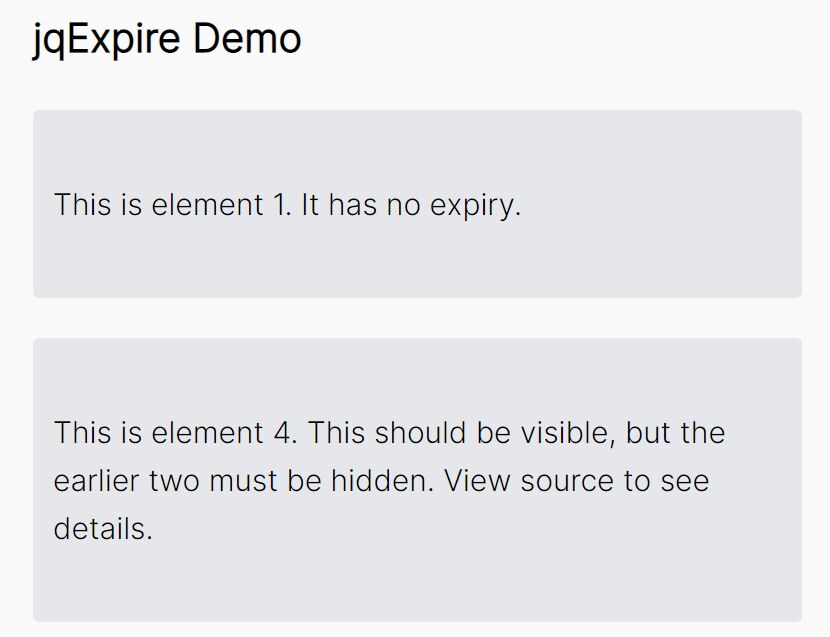Click the word "earlier" in the second box
The image size is (830, 637).
(96, 481)
